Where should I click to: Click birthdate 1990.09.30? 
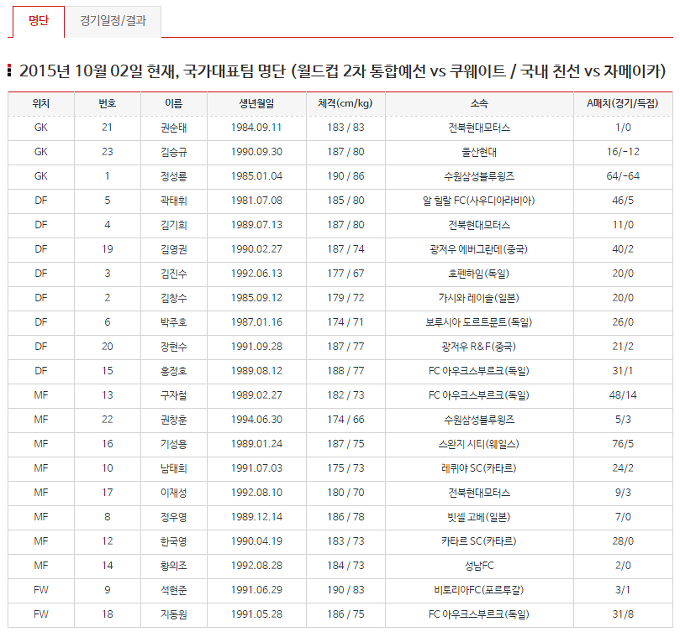coord(257,152)
